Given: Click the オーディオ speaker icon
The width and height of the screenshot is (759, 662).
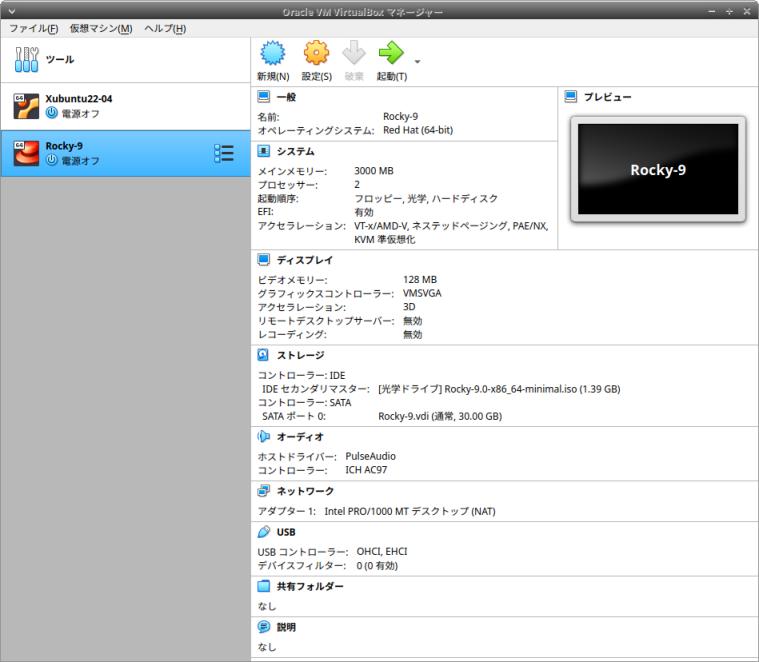Looking at the screenshot, I should (264, 436).
